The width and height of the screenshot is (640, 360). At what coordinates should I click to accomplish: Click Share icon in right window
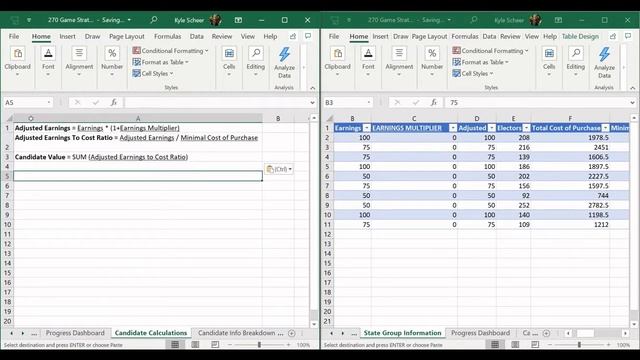click(x=613, y=36)
